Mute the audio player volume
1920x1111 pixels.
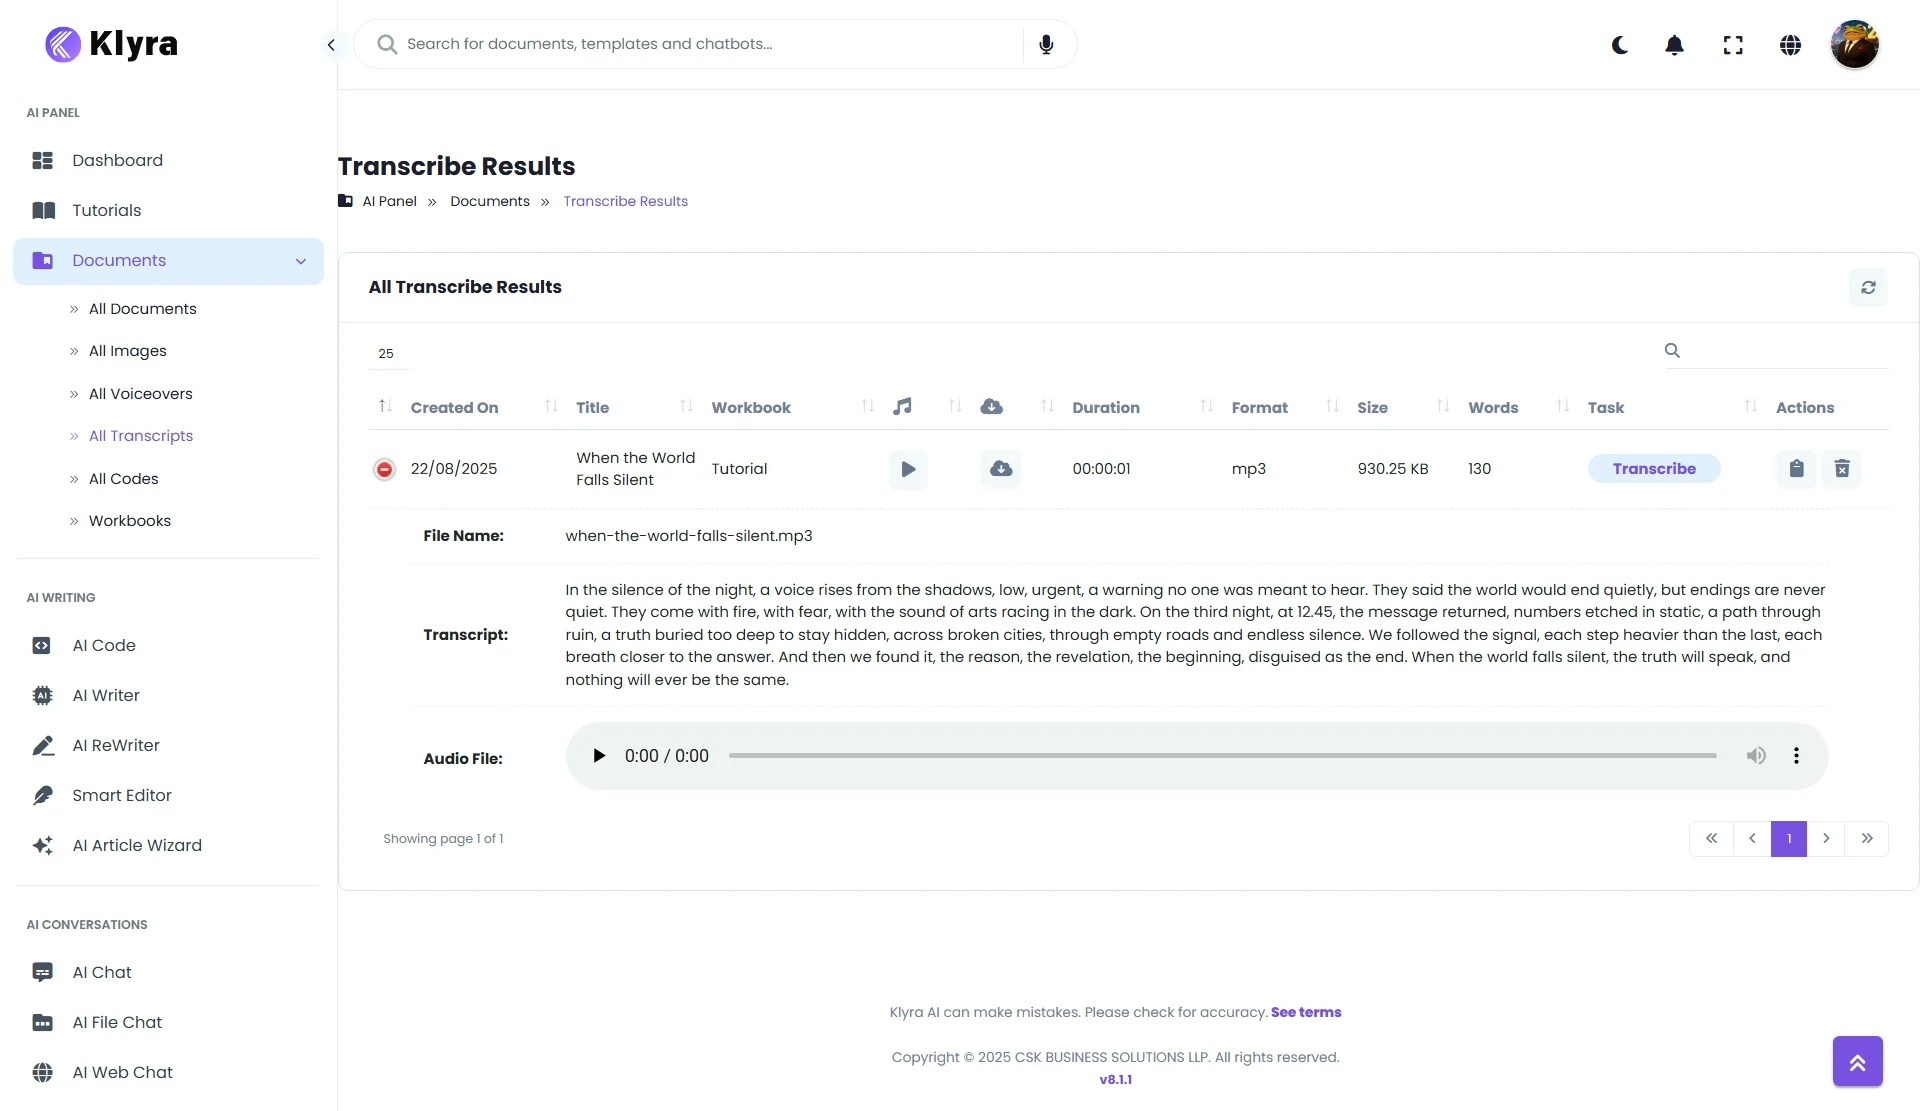[x=1757, y=756]
